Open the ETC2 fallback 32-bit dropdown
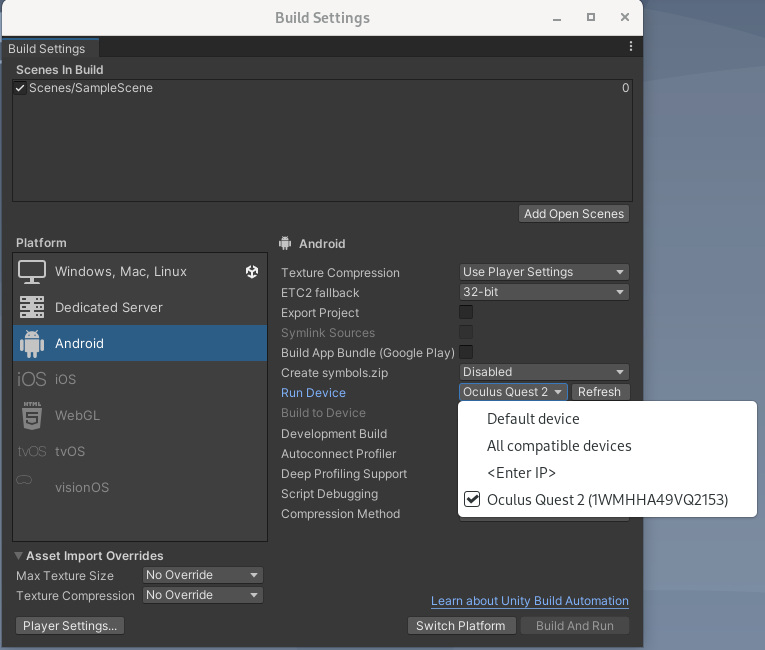This screenshot has height=650, width=765. (544, 292)
